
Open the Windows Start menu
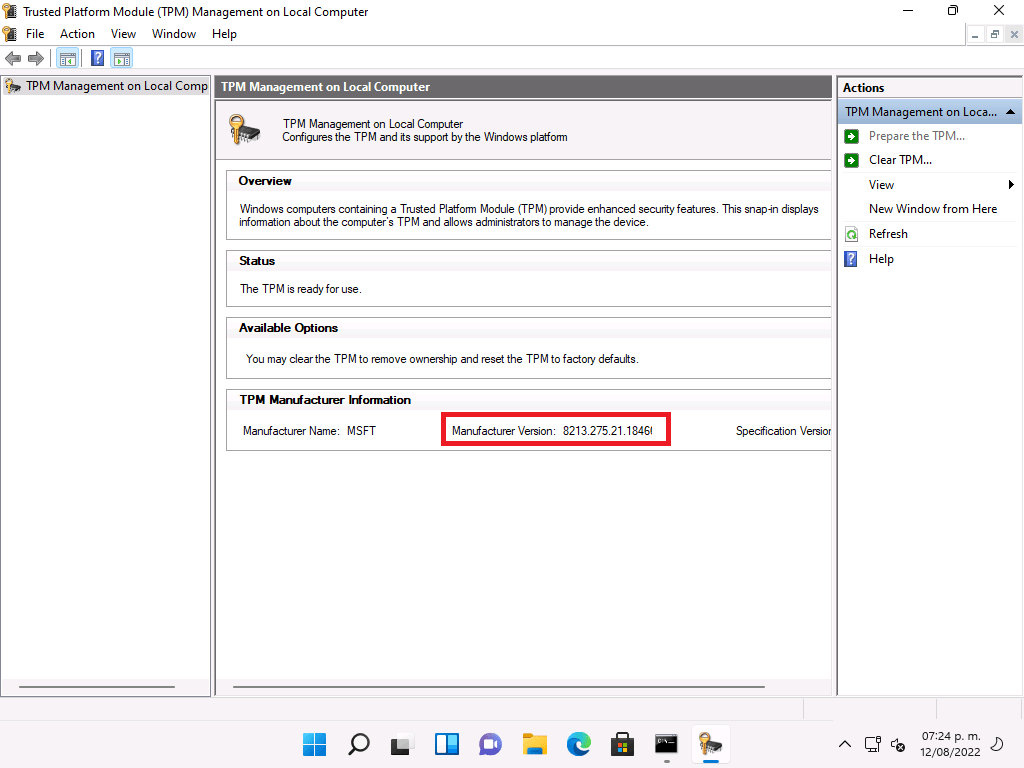pos(314,744)
